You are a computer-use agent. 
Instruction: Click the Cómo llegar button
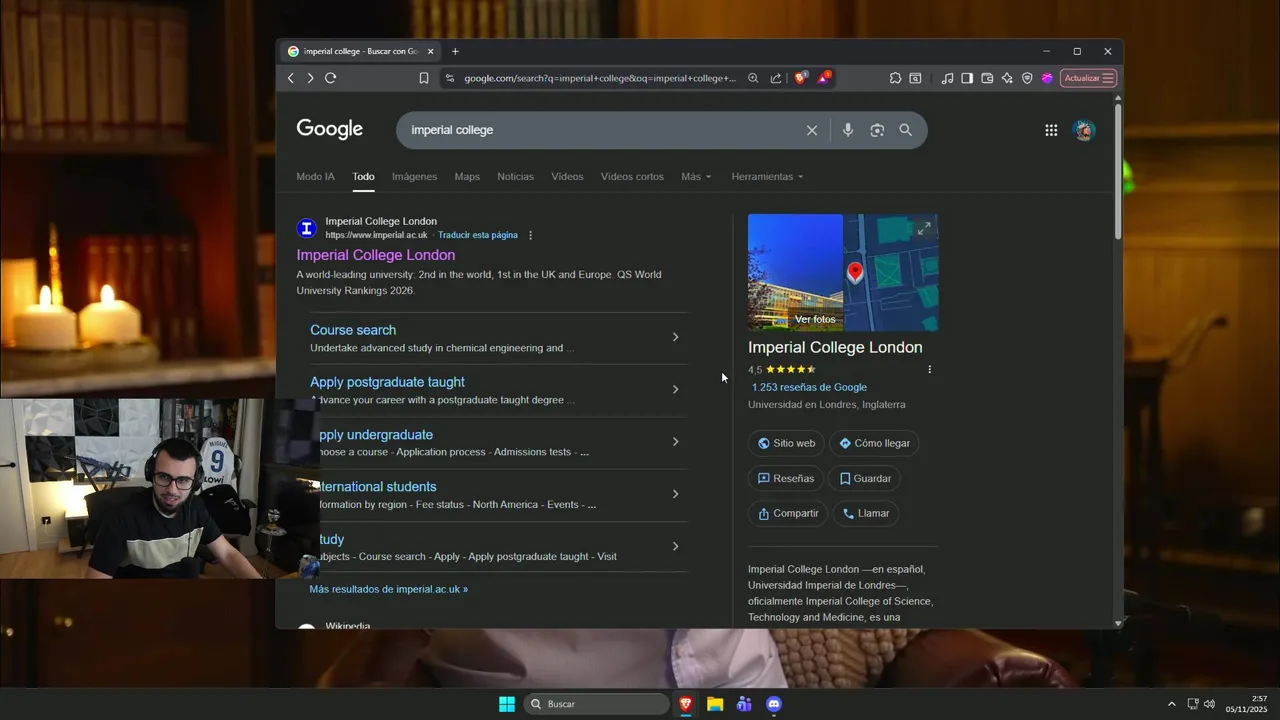(874, 443)
